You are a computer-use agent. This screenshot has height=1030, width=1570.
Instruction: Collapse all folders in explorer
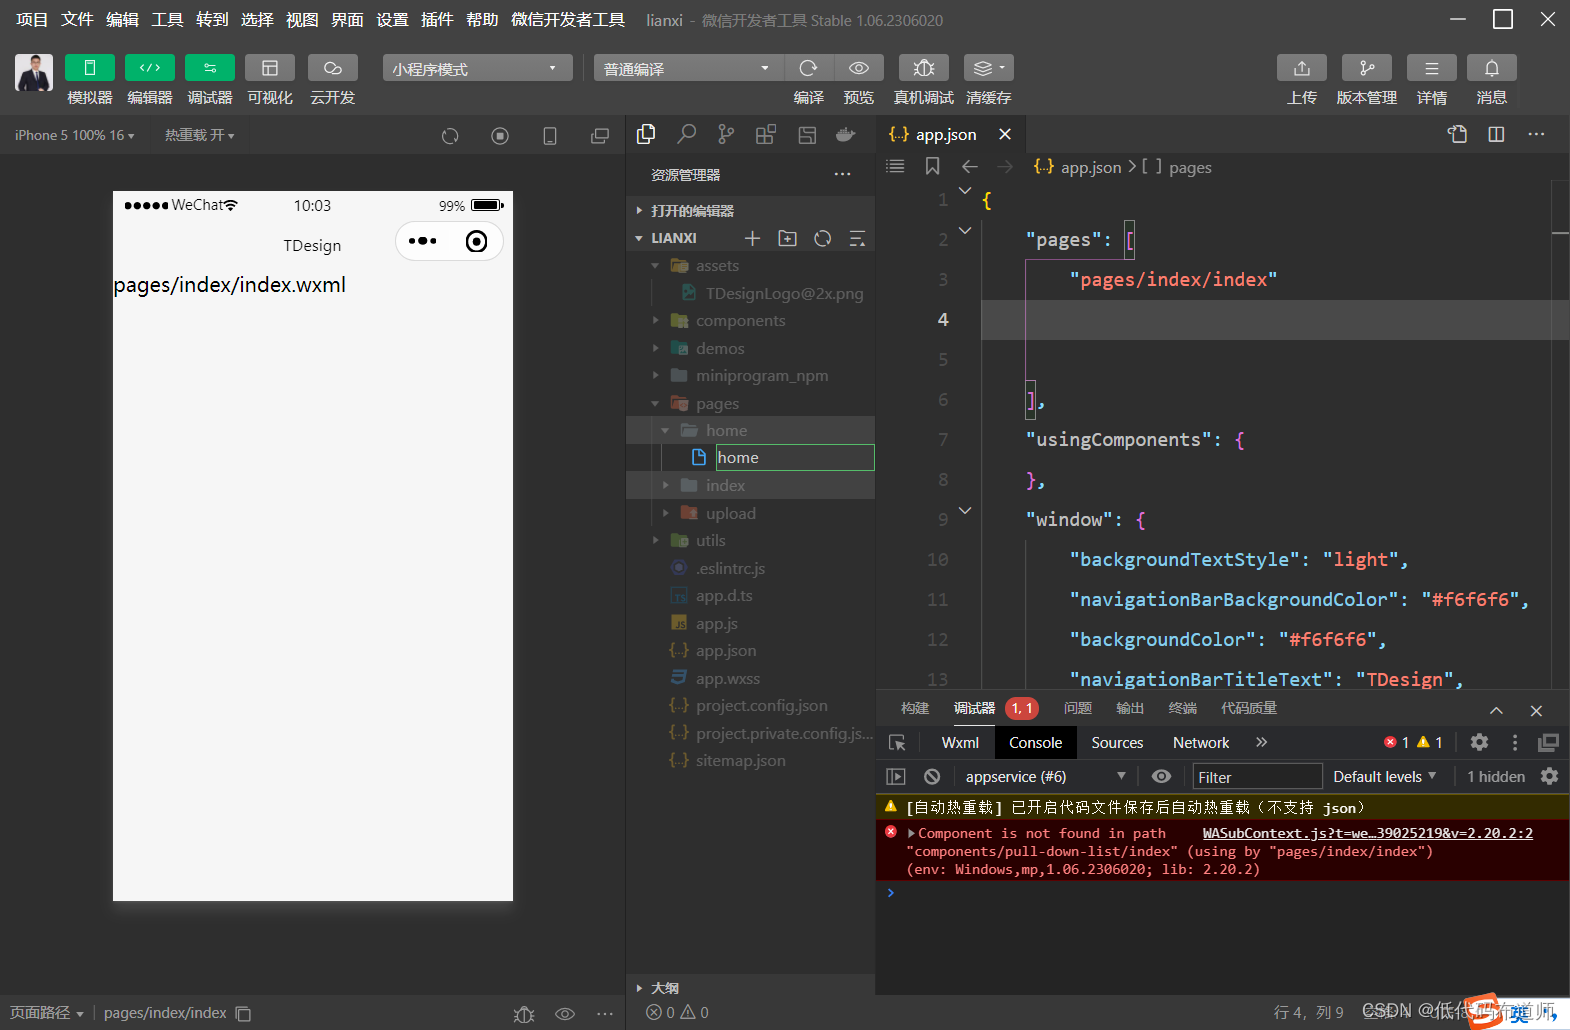pyautogui.click(x=858, y=238)
